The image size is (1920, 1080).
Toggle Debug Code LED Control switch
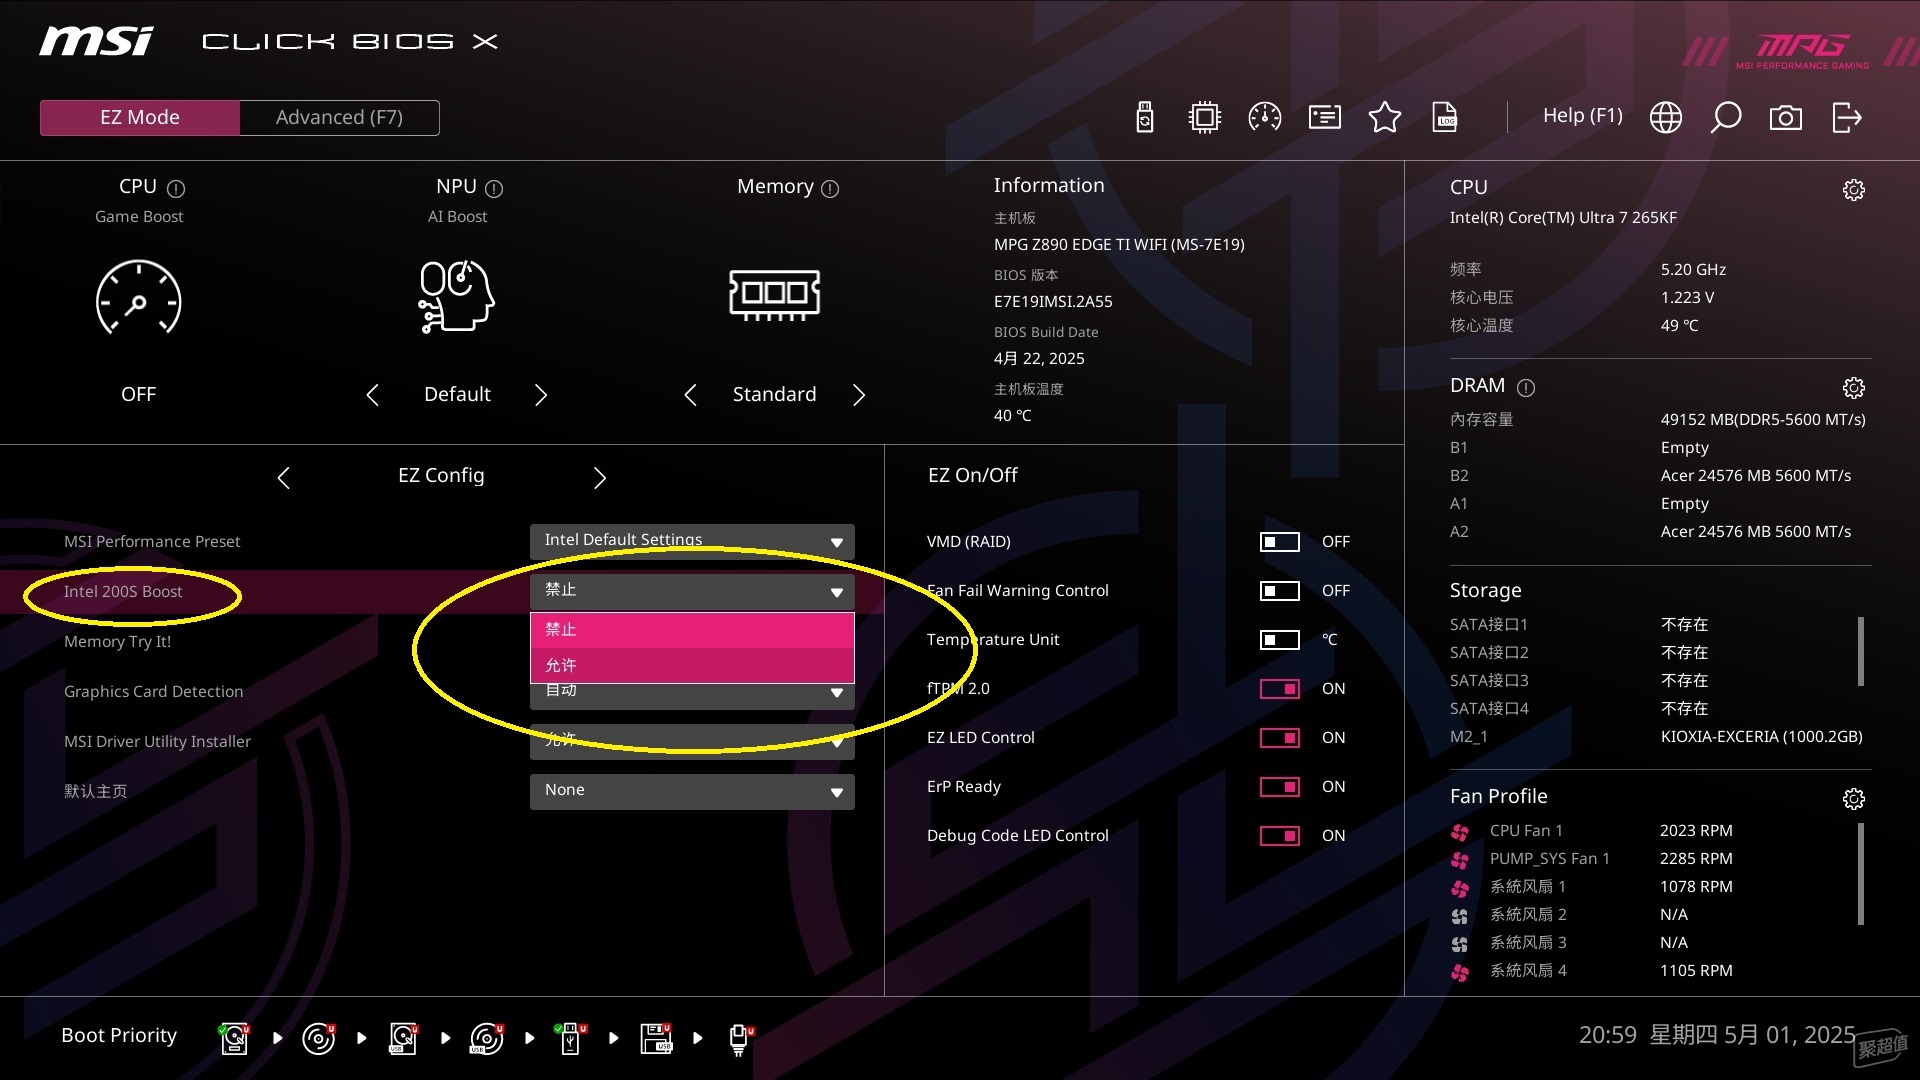click(x=1279, y=836)
